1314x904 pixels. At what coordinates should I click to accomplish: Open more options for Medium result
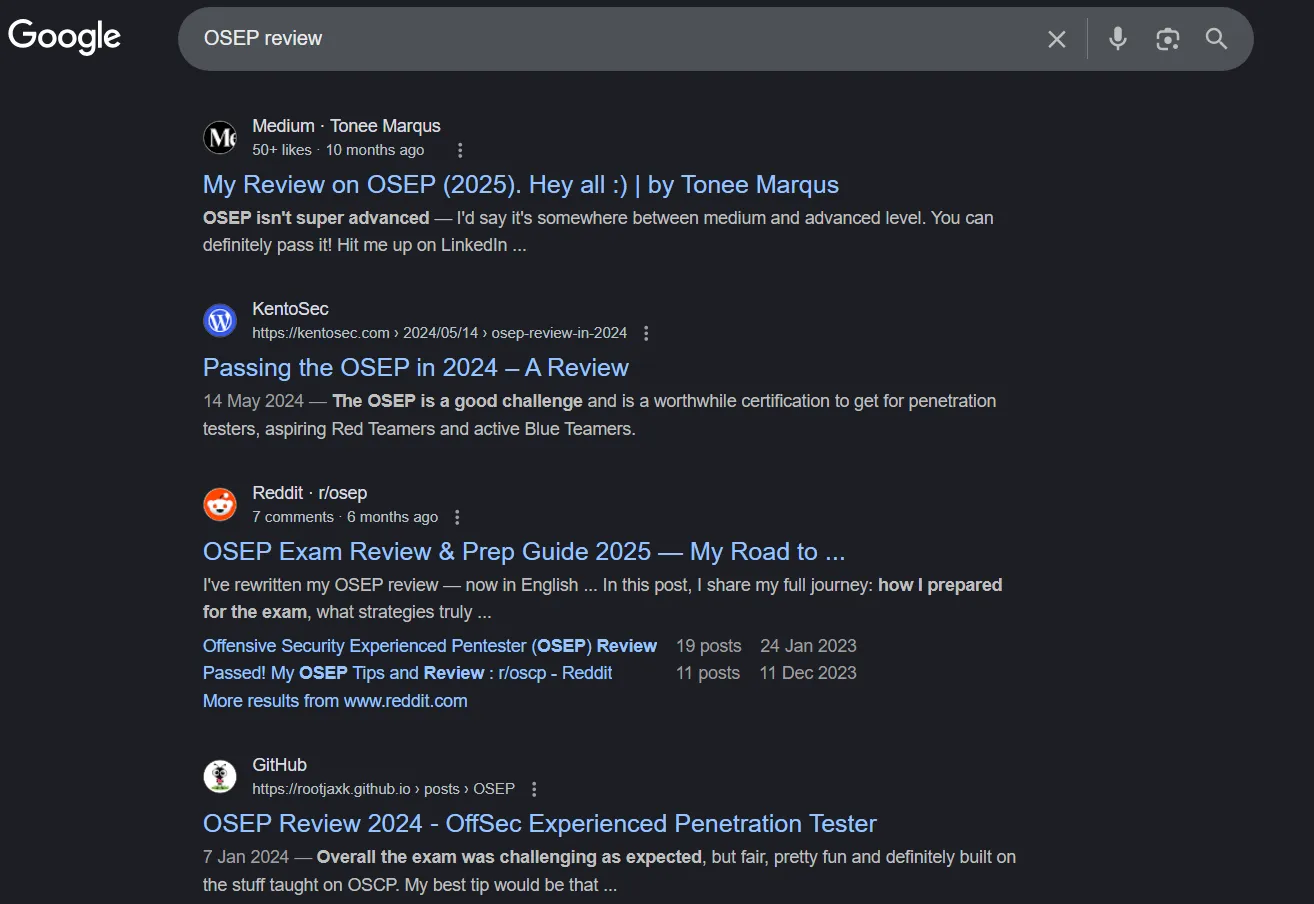pyautogui.click(x=460, y=150)
